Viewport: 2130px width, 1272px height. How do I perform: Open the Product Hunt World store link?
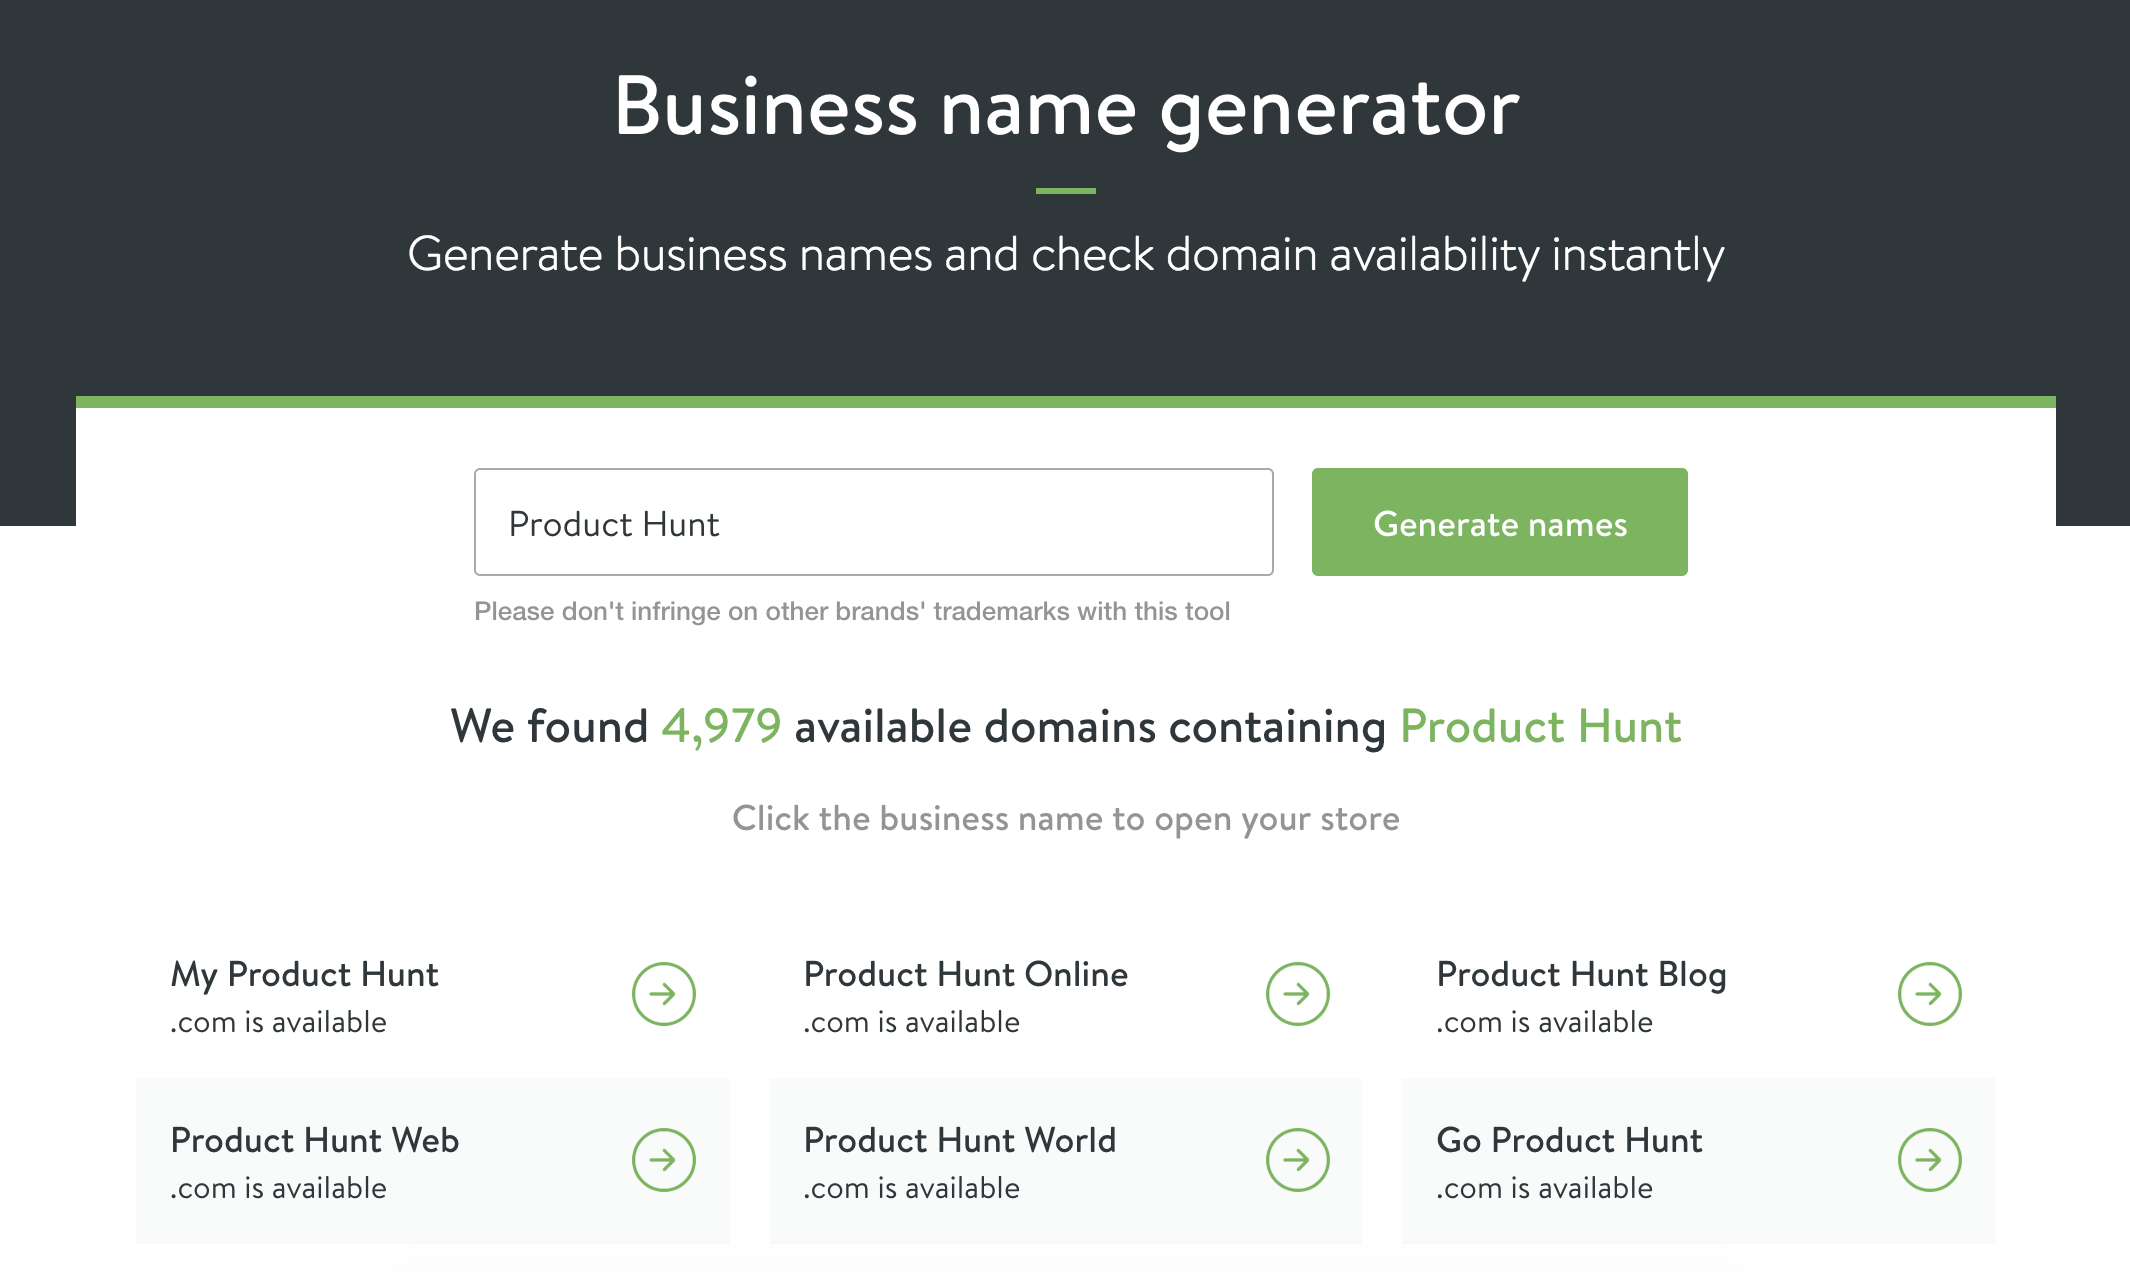[x=959, y=1140]
